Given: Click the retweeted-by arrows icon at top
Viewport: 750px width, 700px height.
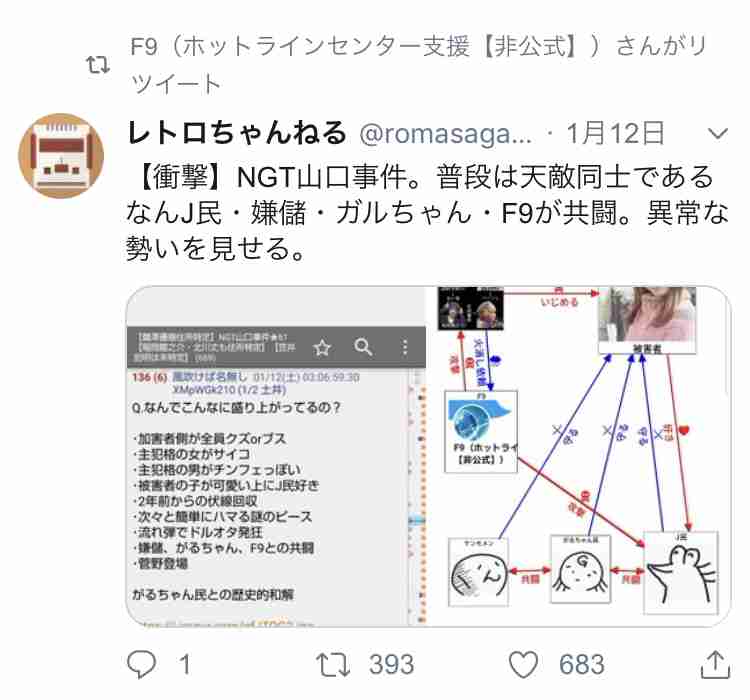Looking at the screenshot, I should (x=98, y=65).
